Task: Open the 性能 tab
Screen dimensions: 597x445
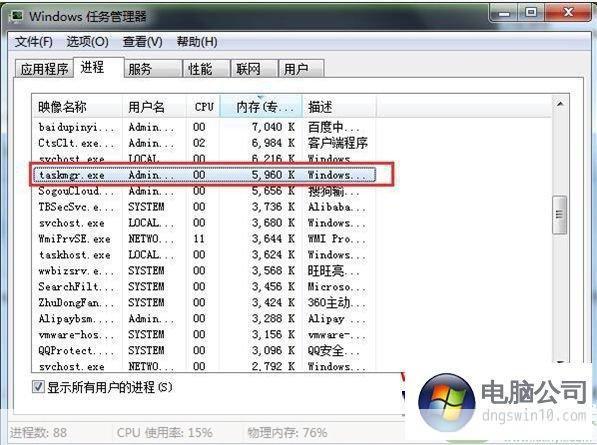Action: (206, 69)
